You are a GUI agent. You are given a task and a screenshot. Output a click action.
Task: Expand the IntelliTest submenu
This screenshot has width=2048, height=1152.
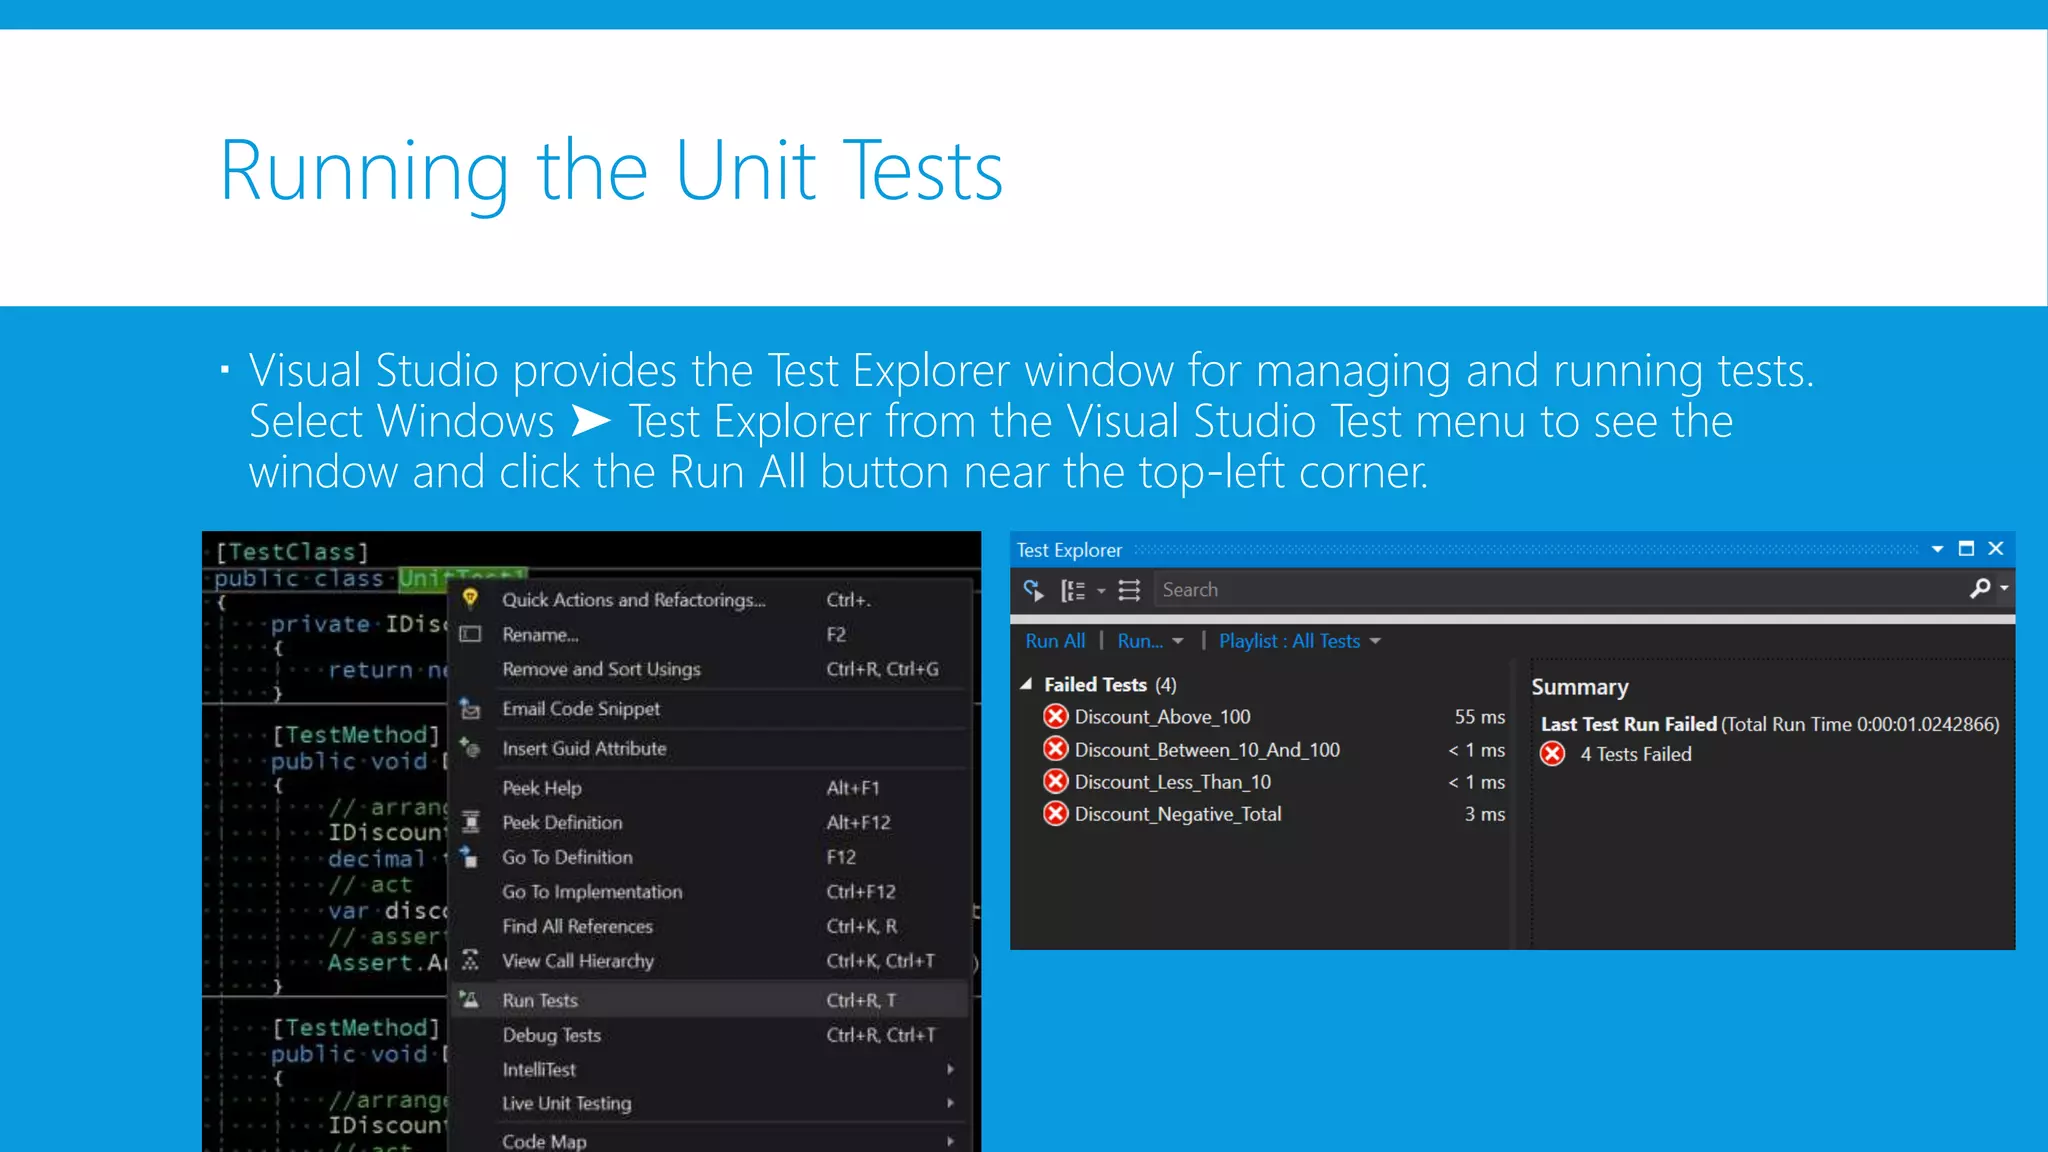pos(950,1069)
